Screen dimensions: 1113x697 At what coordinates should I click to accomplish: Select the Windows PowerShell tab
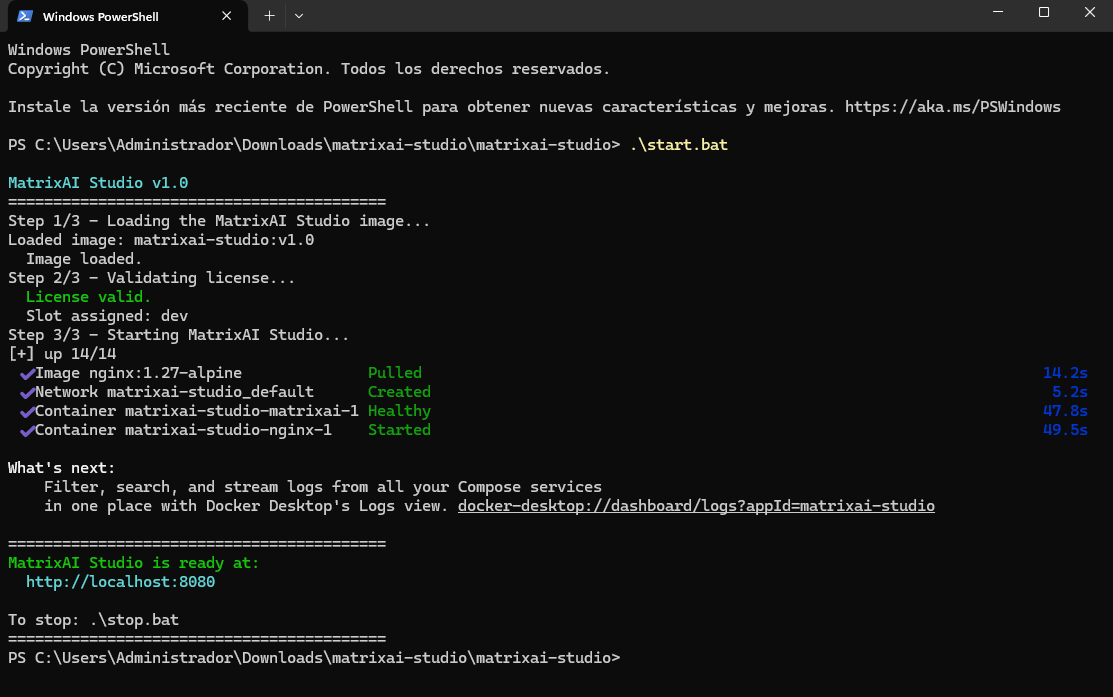(x=128, y=16)
